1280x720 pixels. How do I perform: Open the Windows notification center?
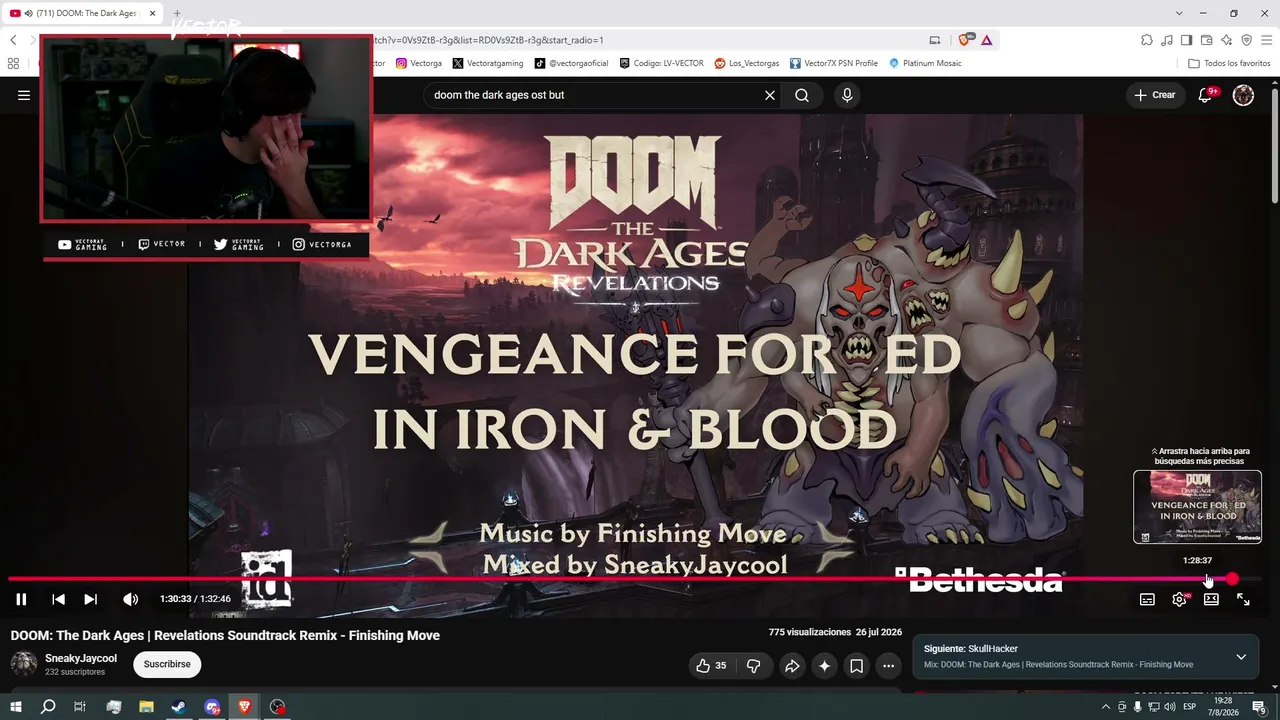pyautogui.click(x=1259, y=707)
